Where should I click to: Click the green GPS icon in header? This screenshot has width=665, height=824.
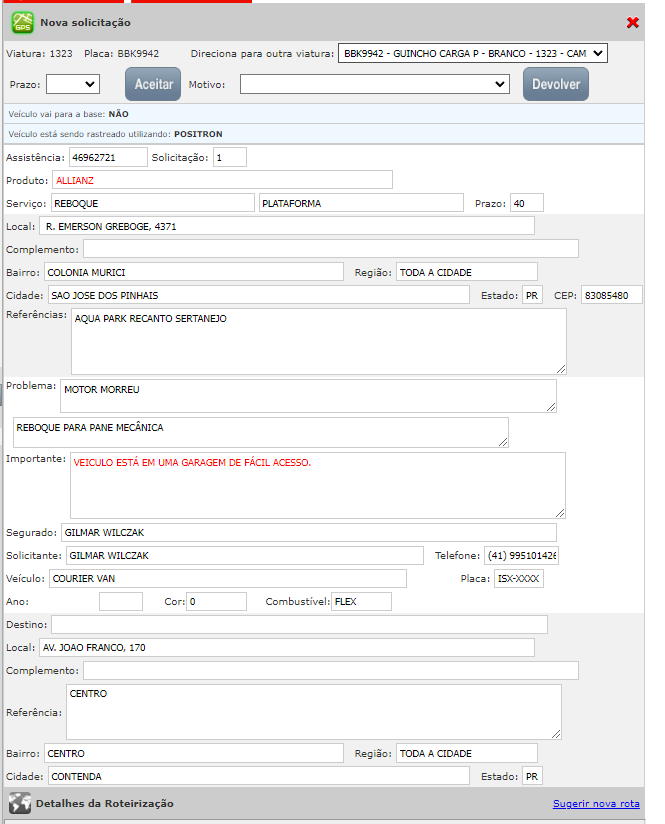[22, 22]
